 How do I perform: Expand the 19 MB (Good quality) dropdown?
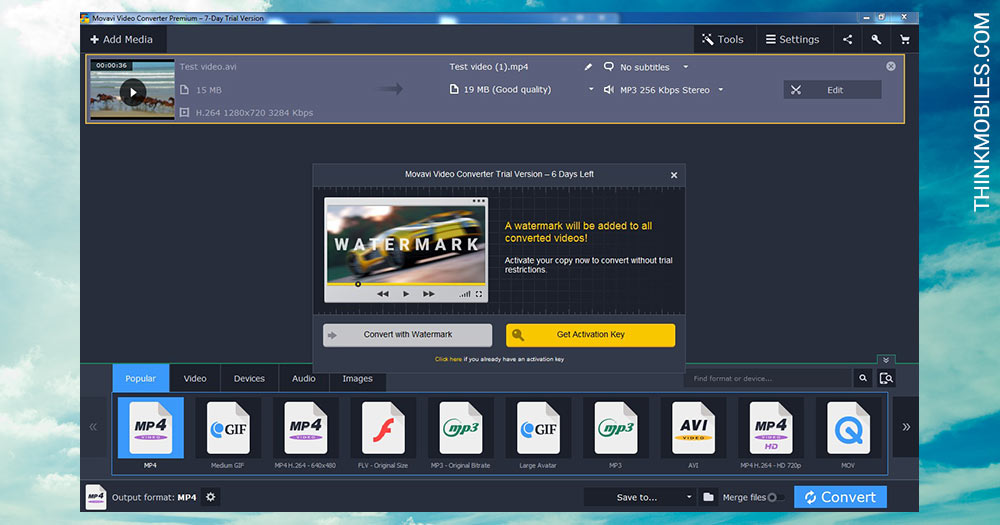tap(591, 89)
